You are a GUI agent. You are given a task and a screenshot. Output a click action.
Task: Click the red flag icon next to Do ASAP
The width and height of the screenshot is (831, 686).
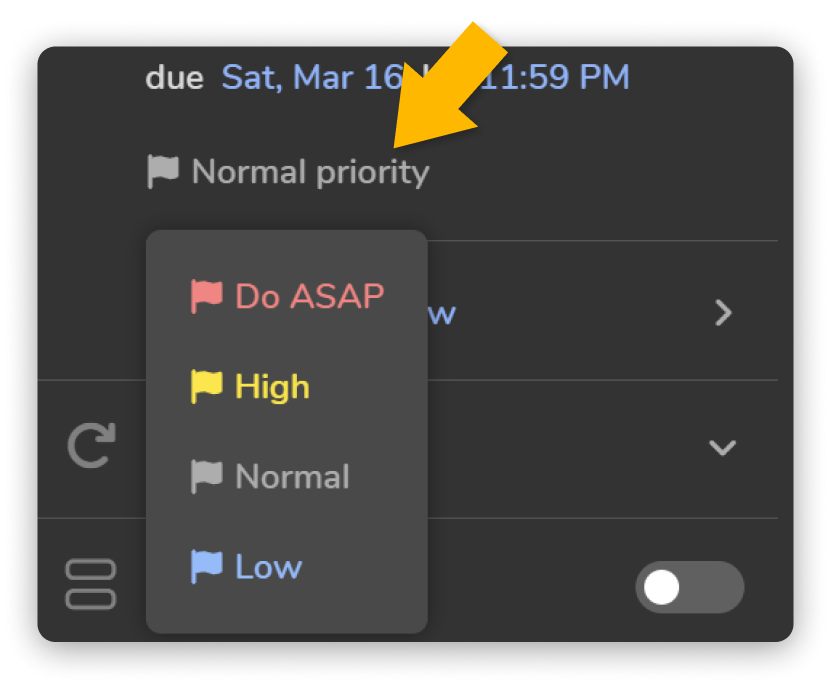[207, 295]
